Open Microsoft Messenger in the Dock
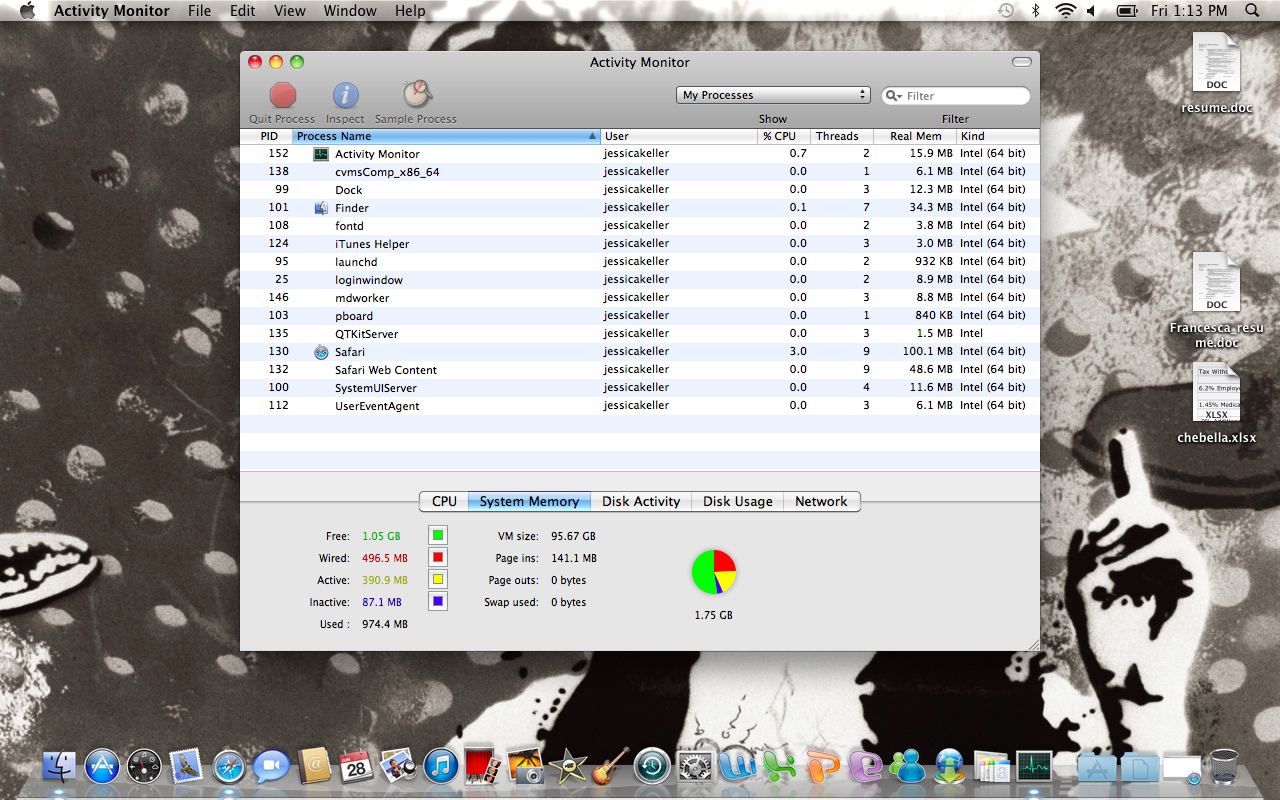Image resolution: width=1280 pixels, height=800 pixels. [907, 767]
